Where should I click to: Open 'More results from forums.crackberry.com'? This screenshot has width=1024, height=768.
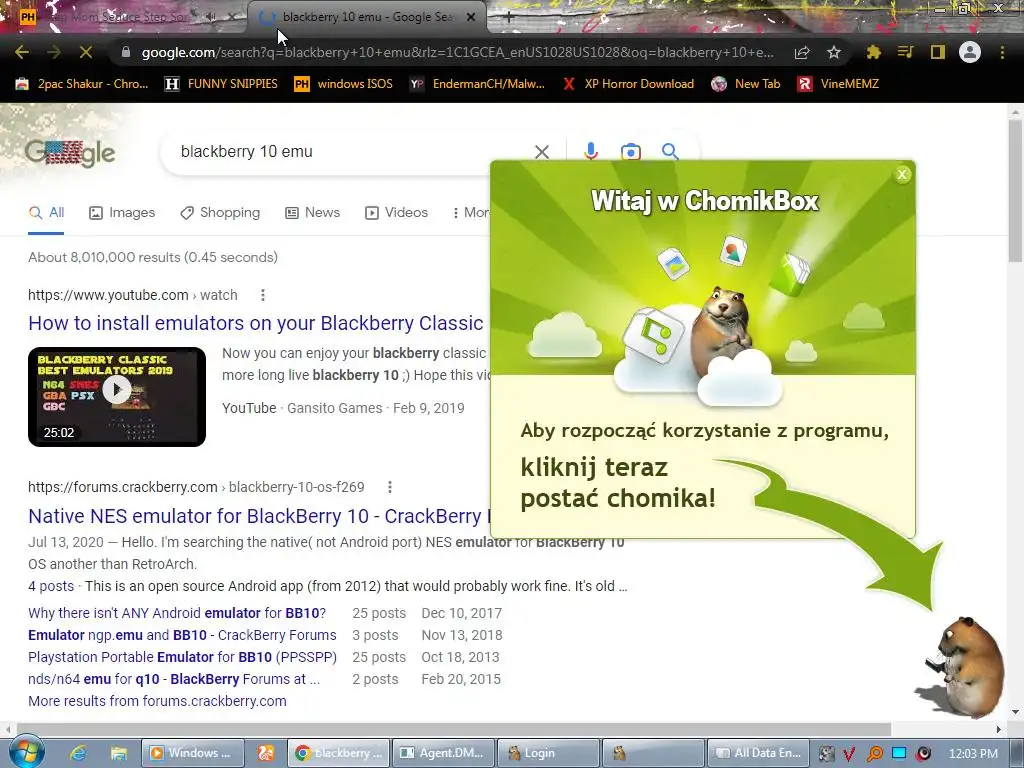click(x=157, y=701)
